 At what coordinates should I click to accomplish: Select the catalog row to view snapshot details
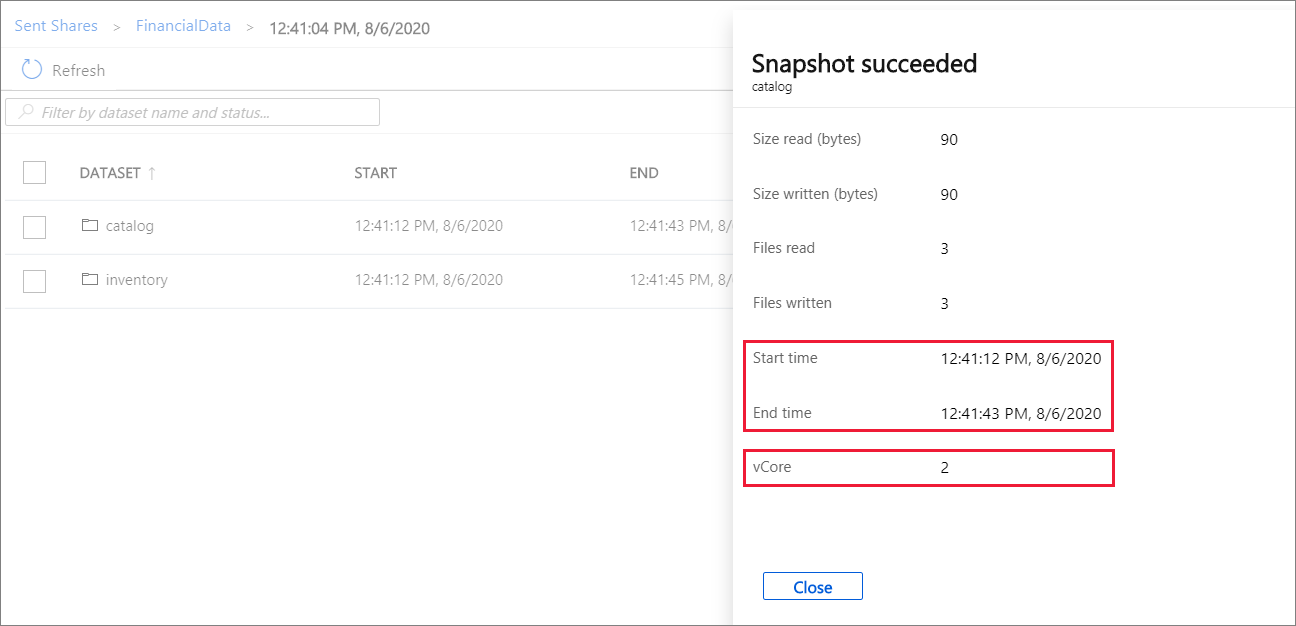pyautogui.click(x=130, y=225)
